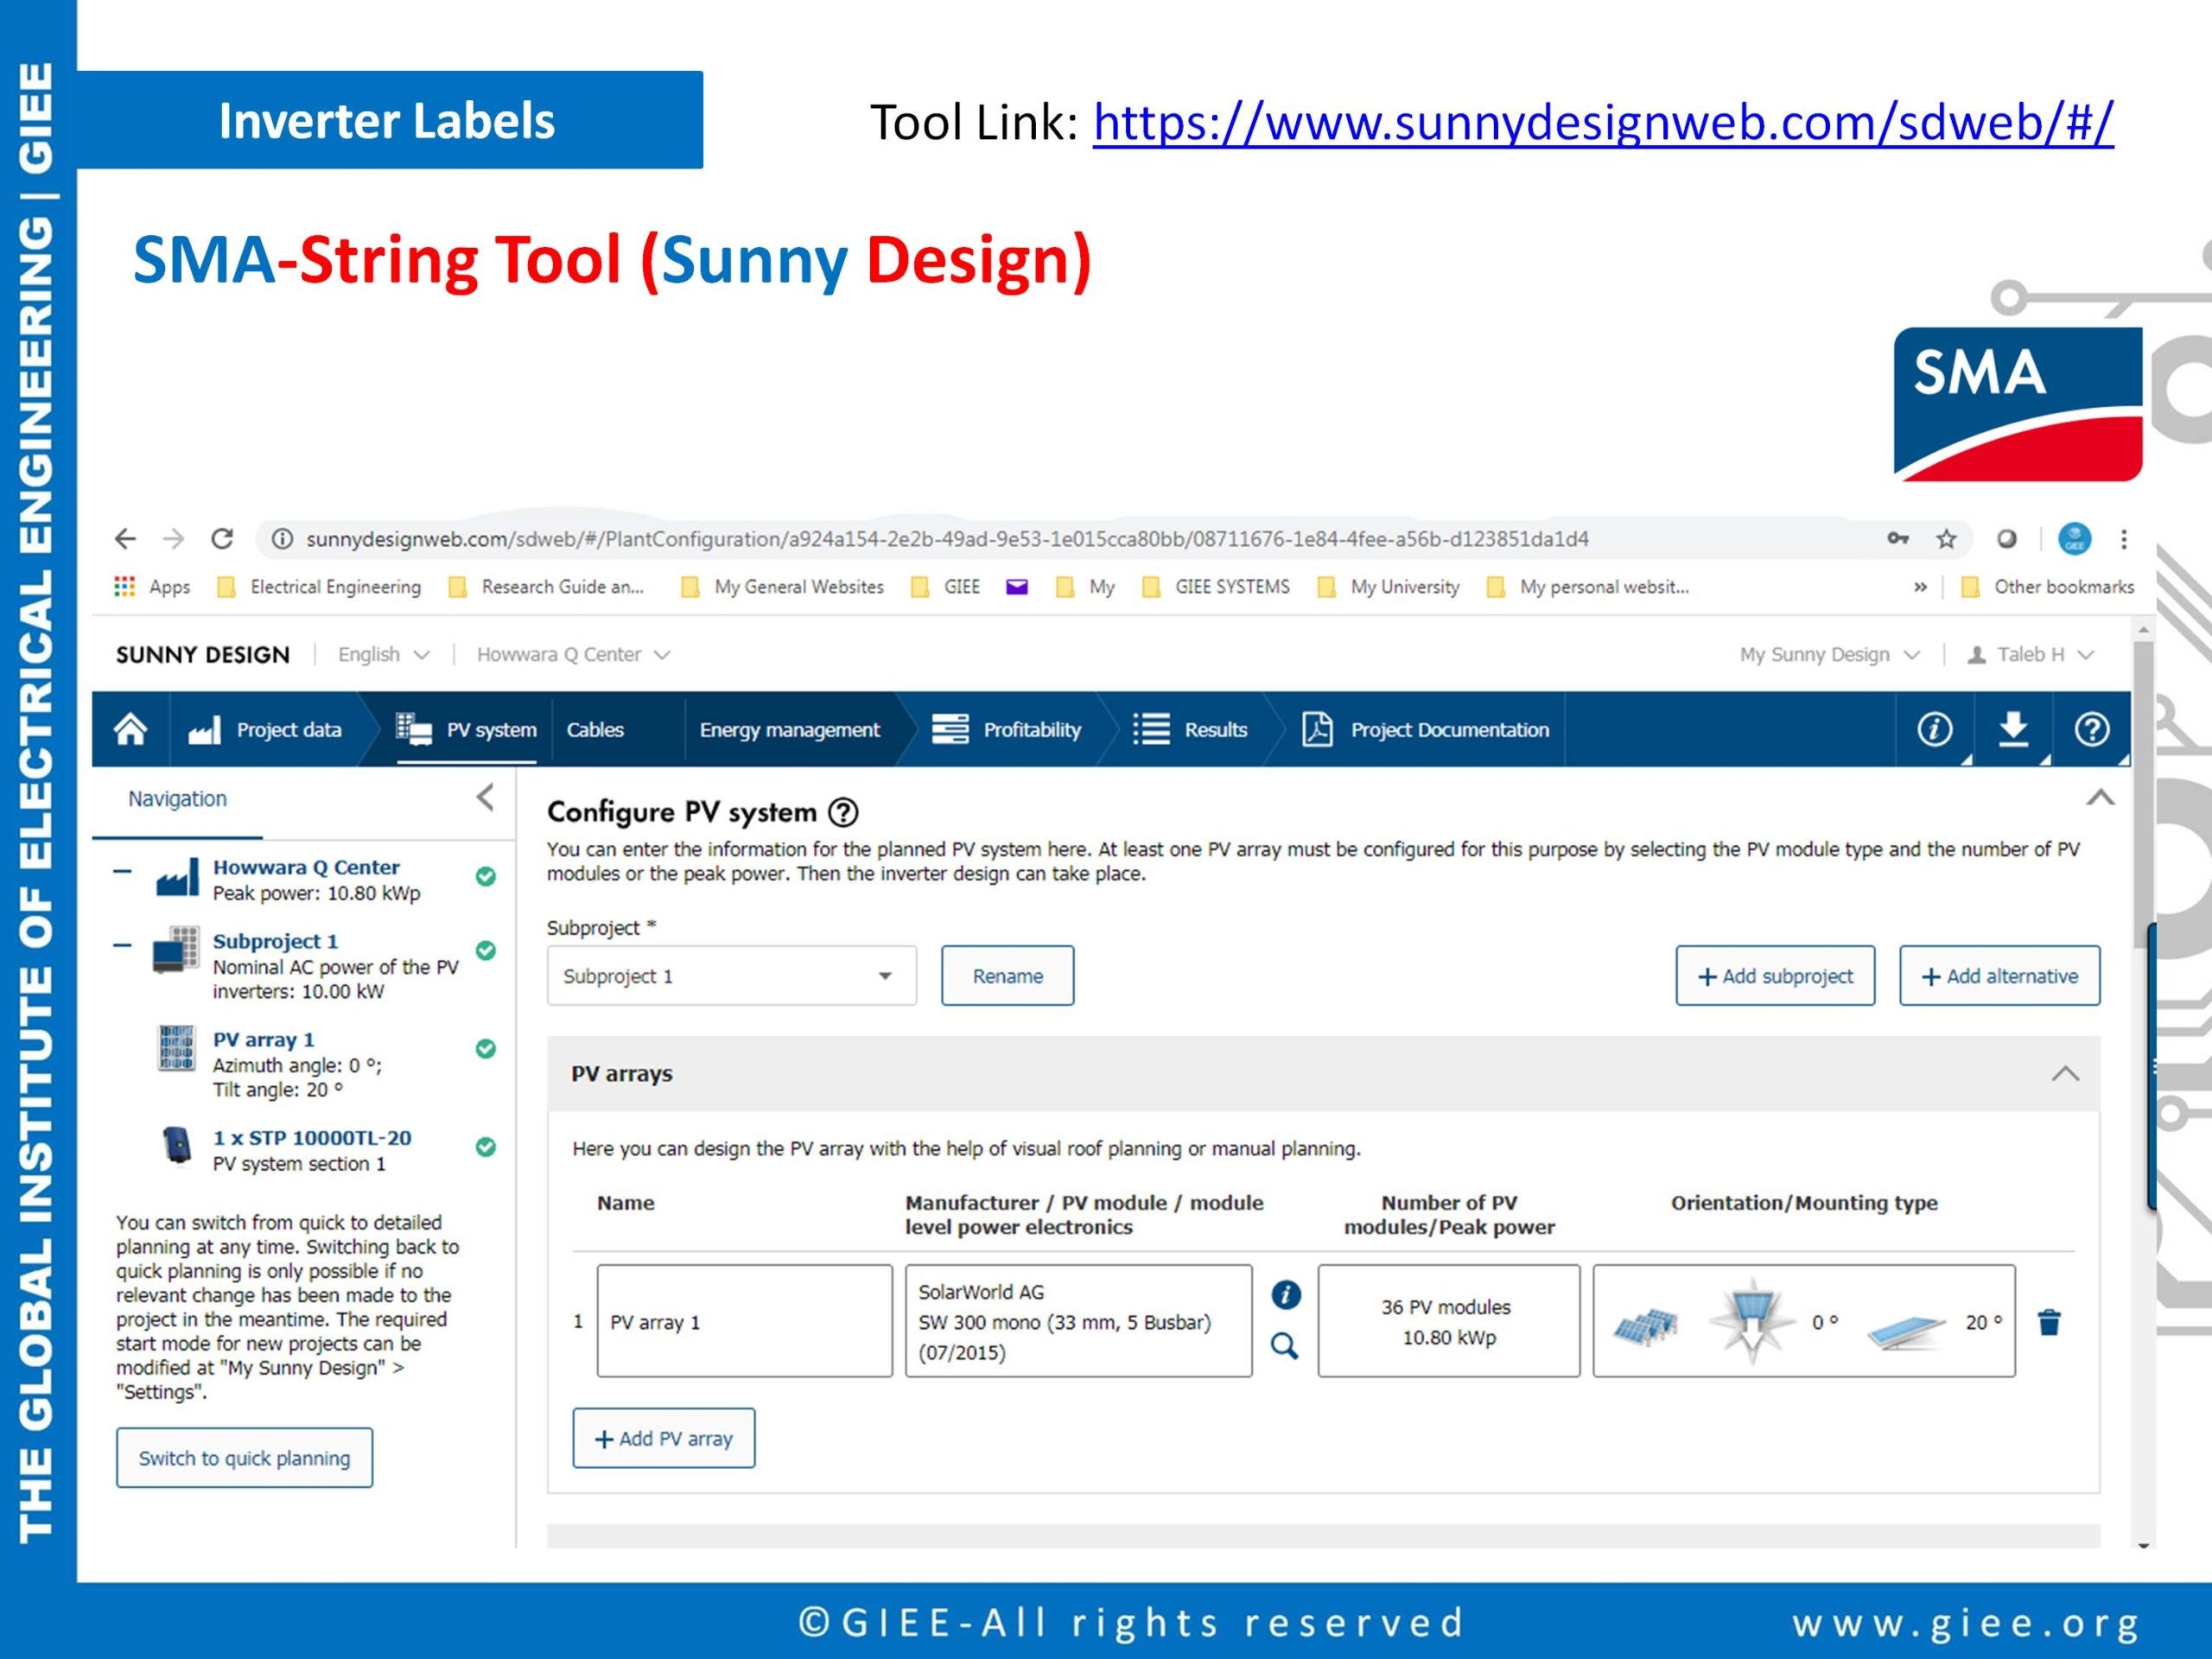Open the Electrical Engineering bookmark folder

pos(320,587)
